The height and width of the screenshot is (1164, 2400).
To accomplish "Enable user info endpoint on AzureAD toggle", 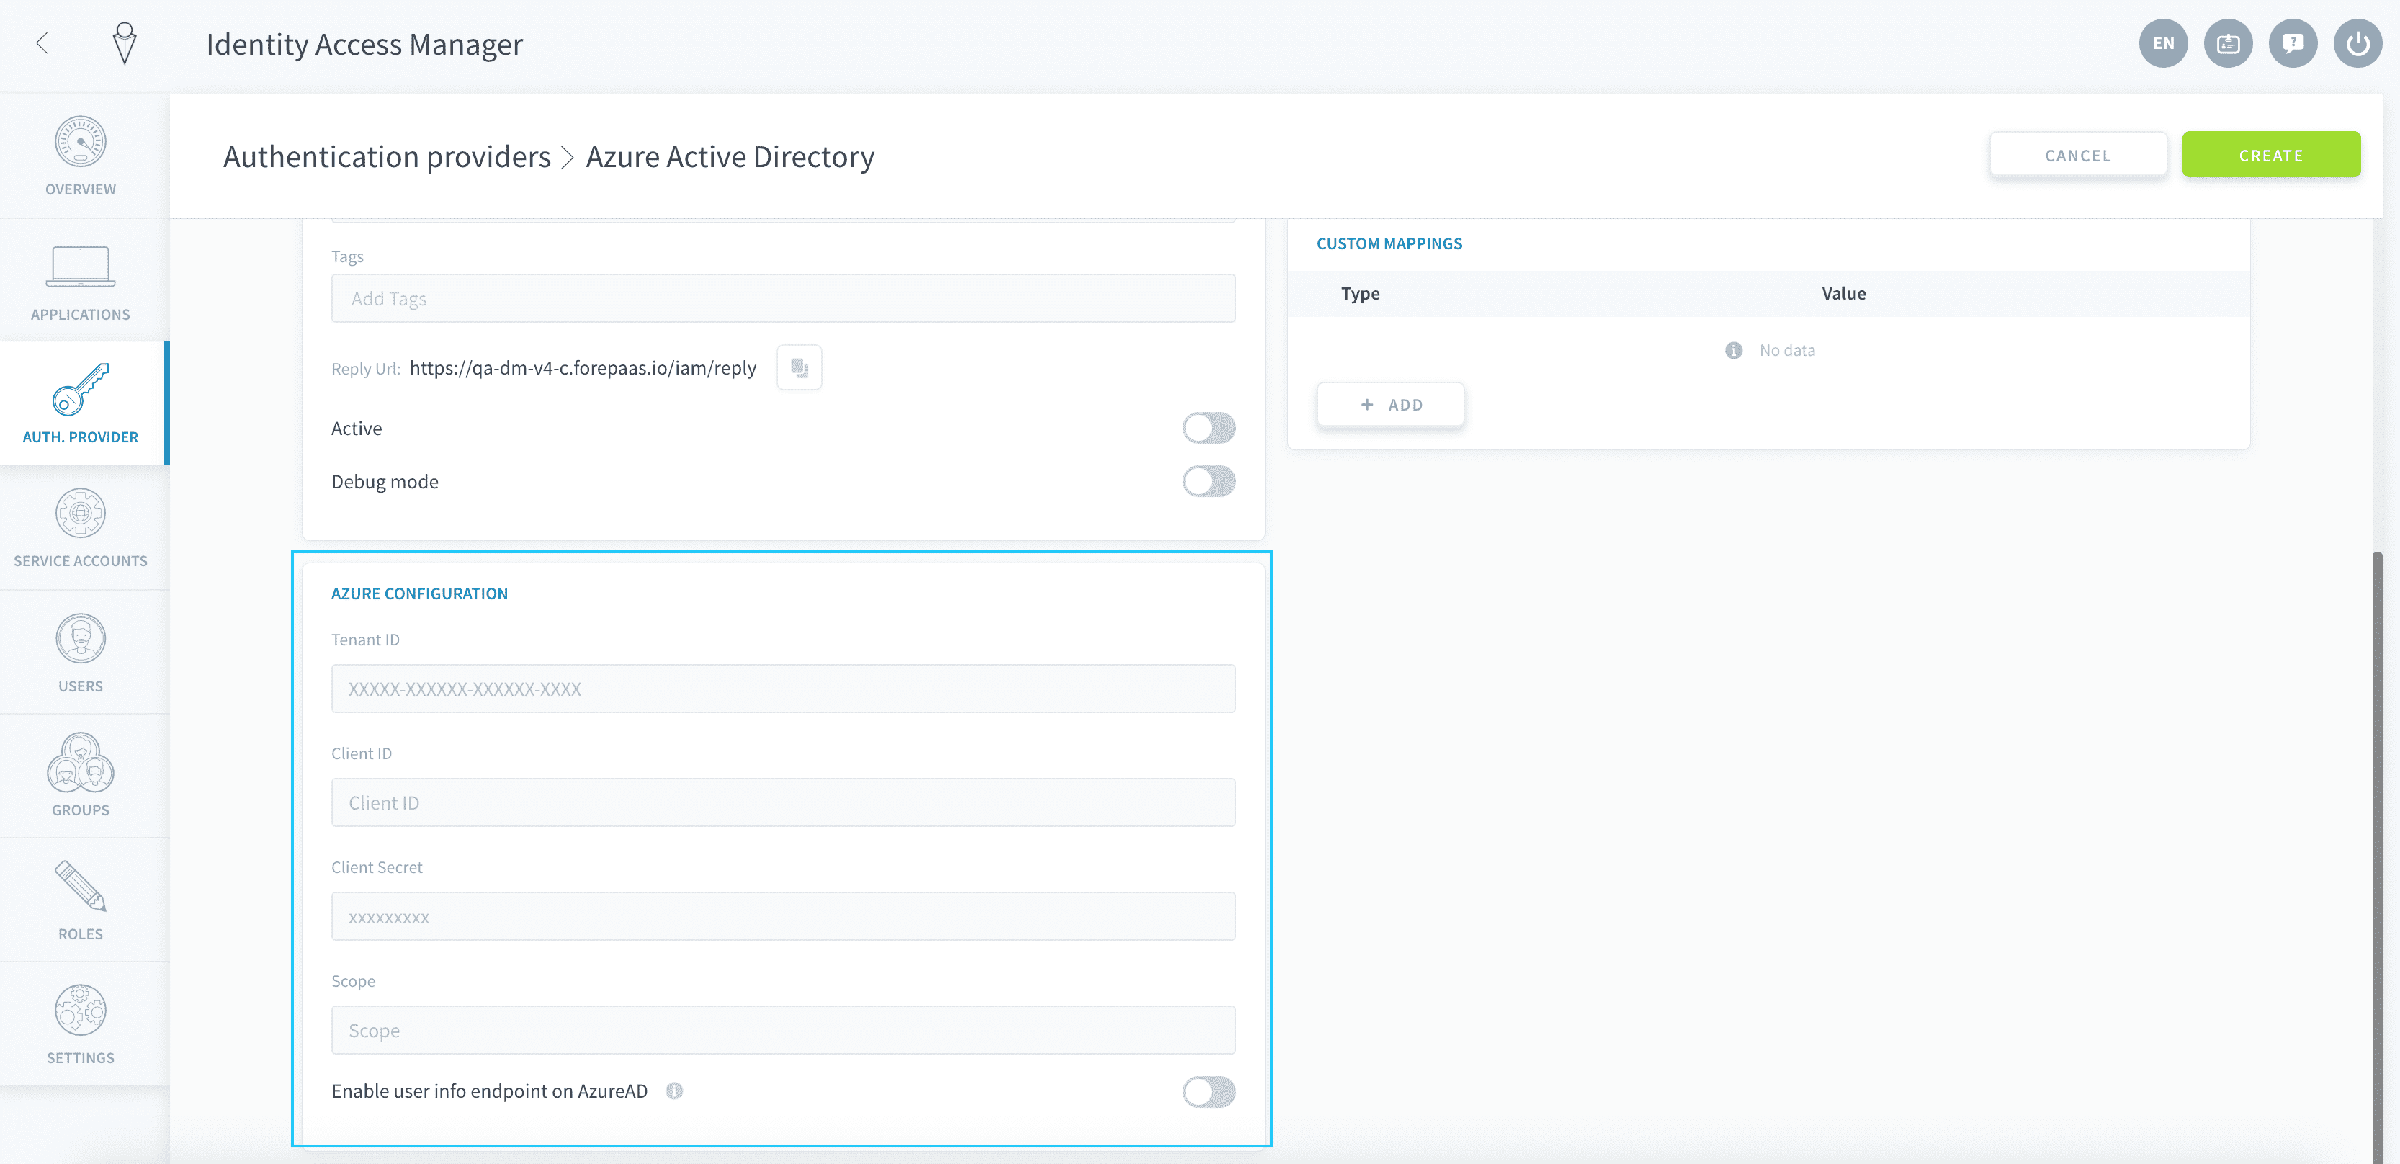I will click(x=1209, y=1092).
